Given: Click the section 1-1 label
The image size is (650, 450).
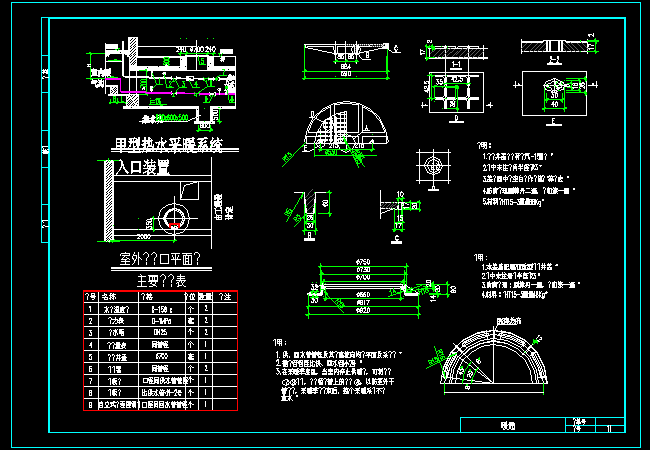Looking at the screenshot, I should click(455, 64).
